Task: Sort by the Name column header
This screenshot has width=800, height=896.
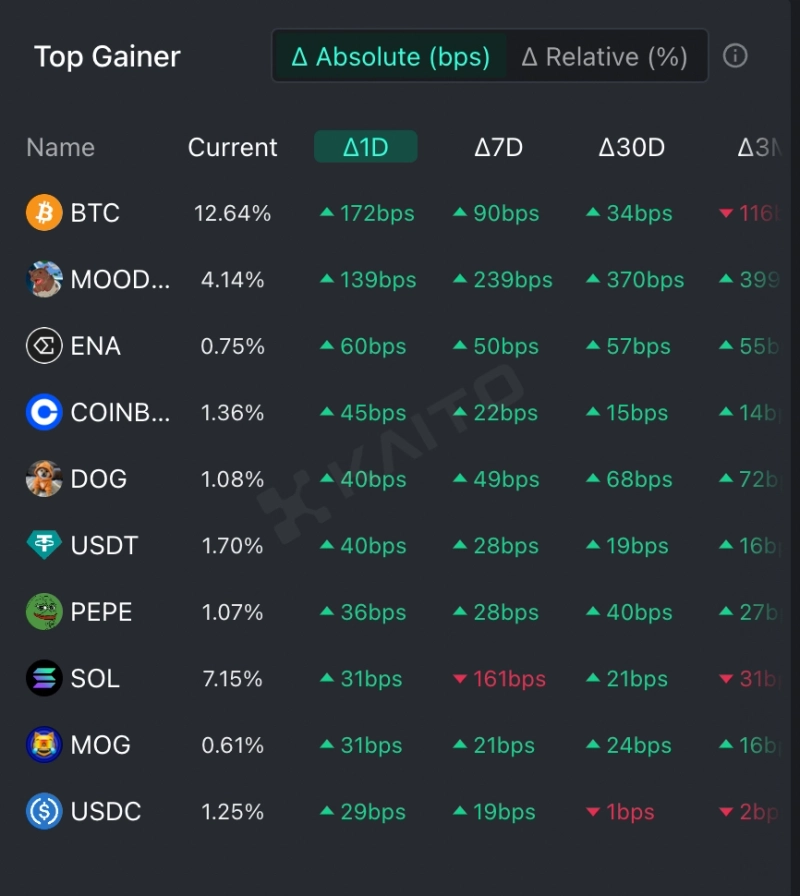Action: [60, 148]
